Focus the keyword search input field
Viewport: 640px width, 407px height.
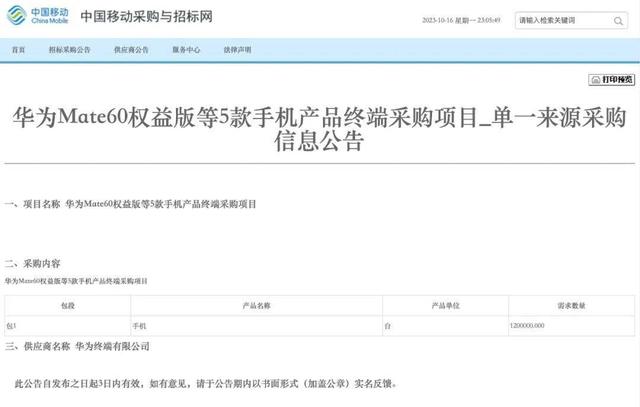click(571, 20)
